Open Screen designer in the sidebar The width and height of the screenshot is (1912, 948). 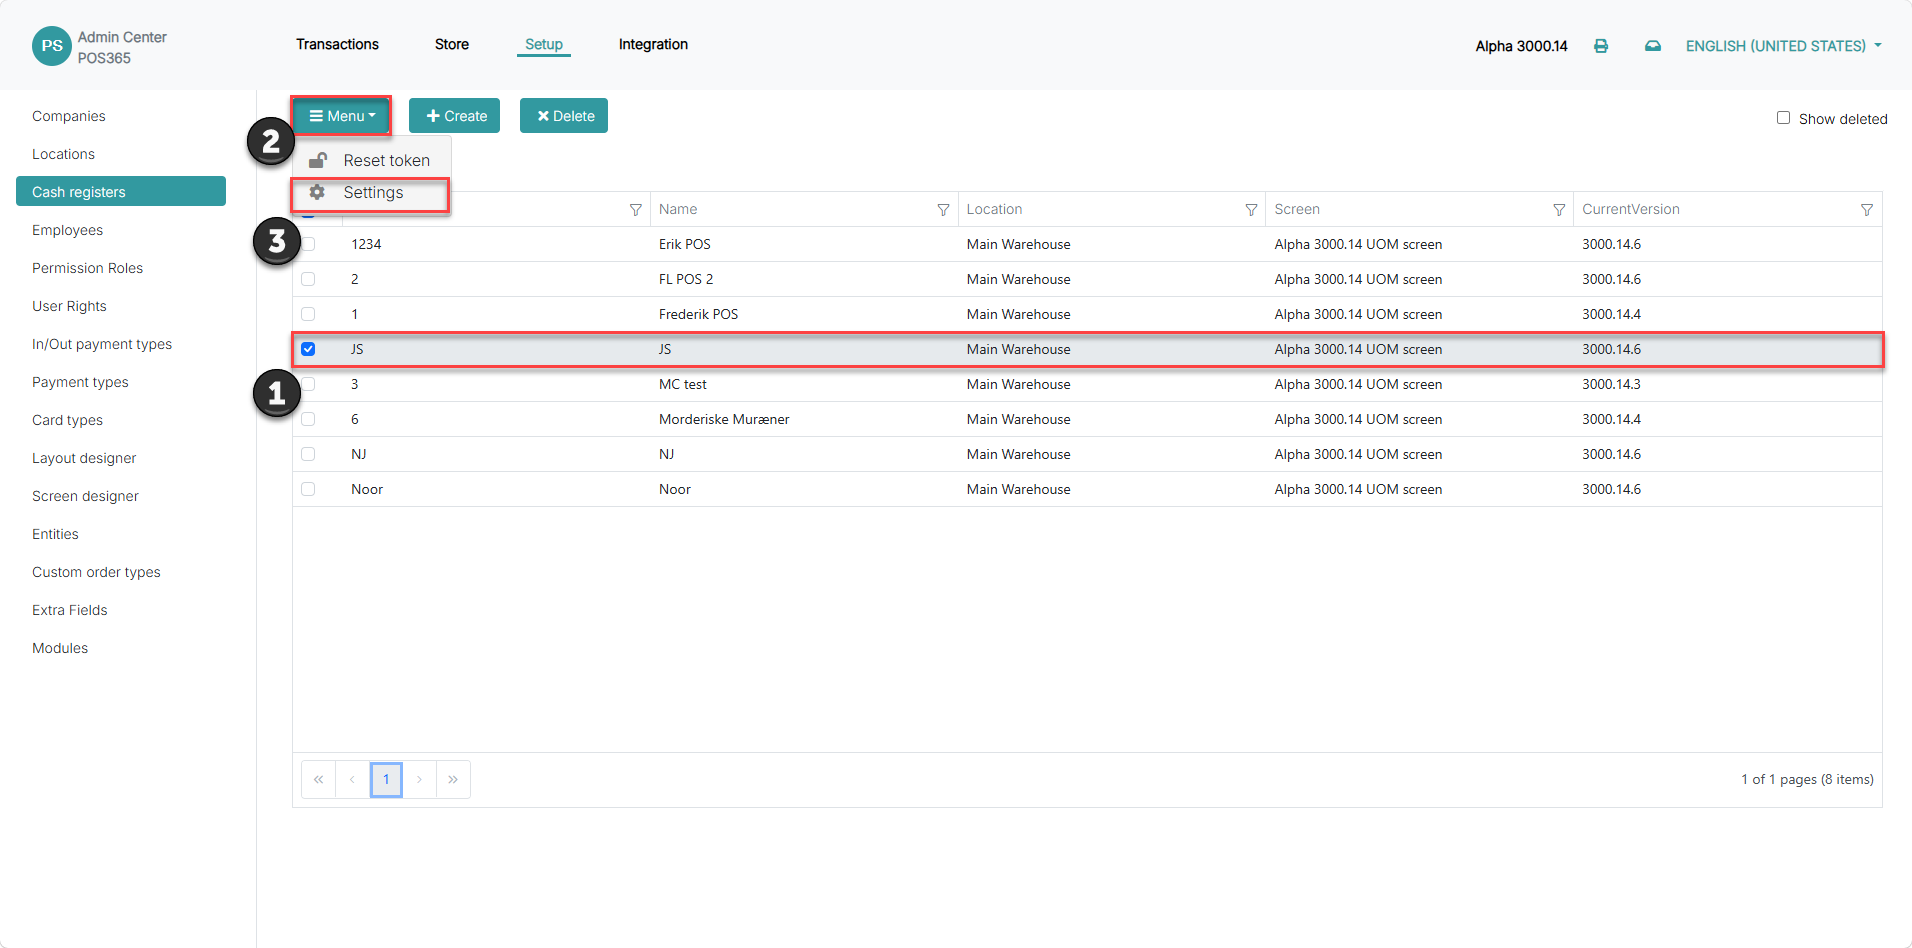point(85,496)
